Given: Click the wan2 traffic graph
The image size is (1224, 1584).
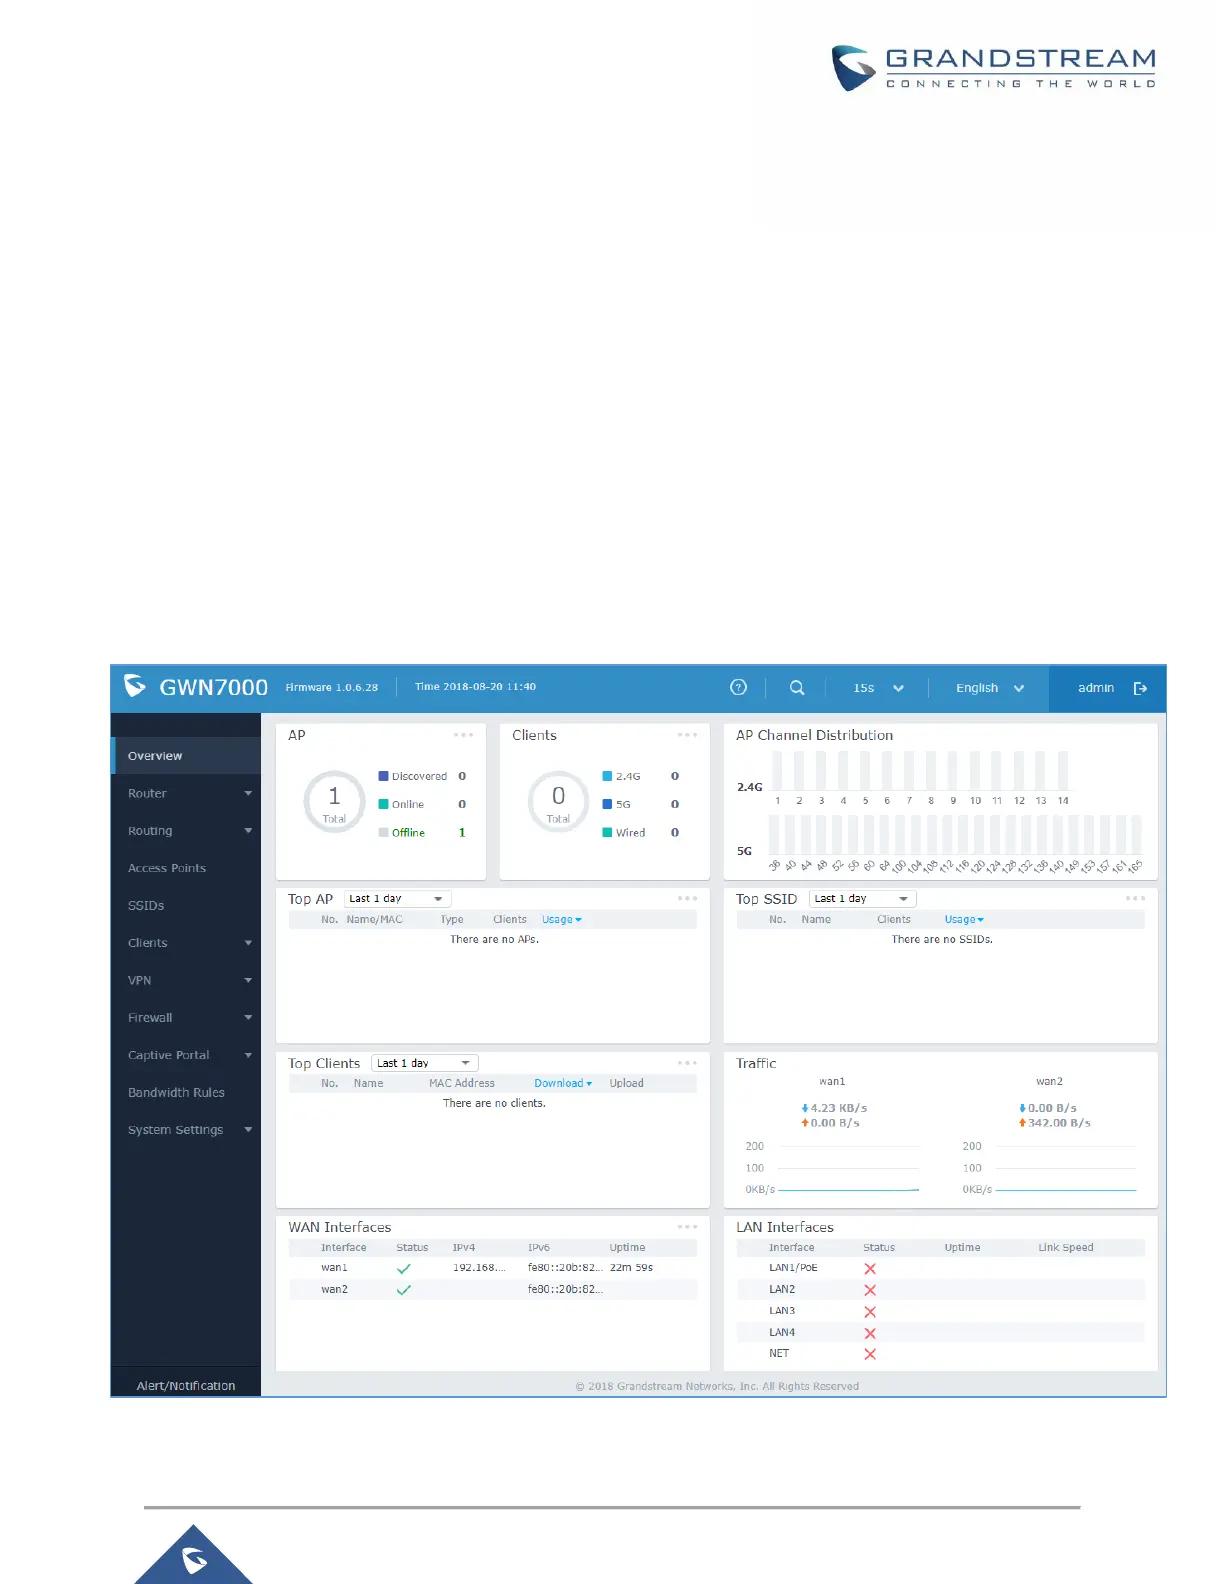Looking at the screenshot, I should (x=1050, y=1168).
